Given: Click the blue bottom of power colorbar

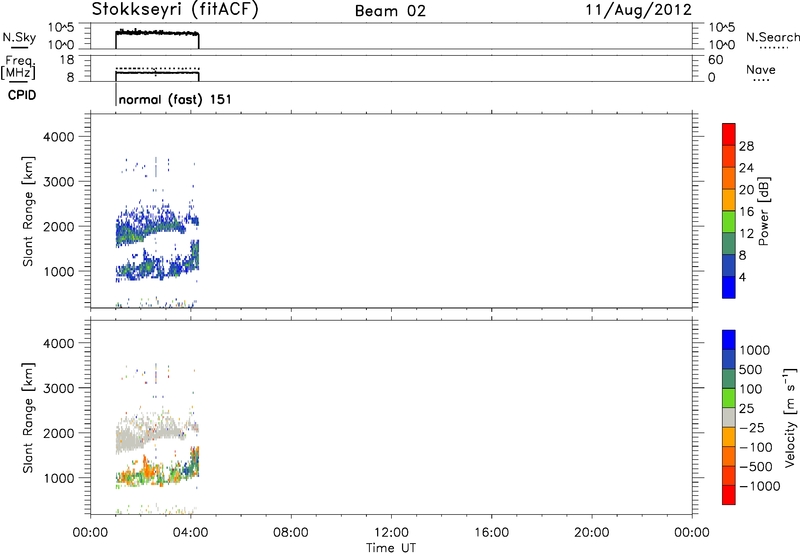Looking at the screenshot, I should tap(729, 287).
